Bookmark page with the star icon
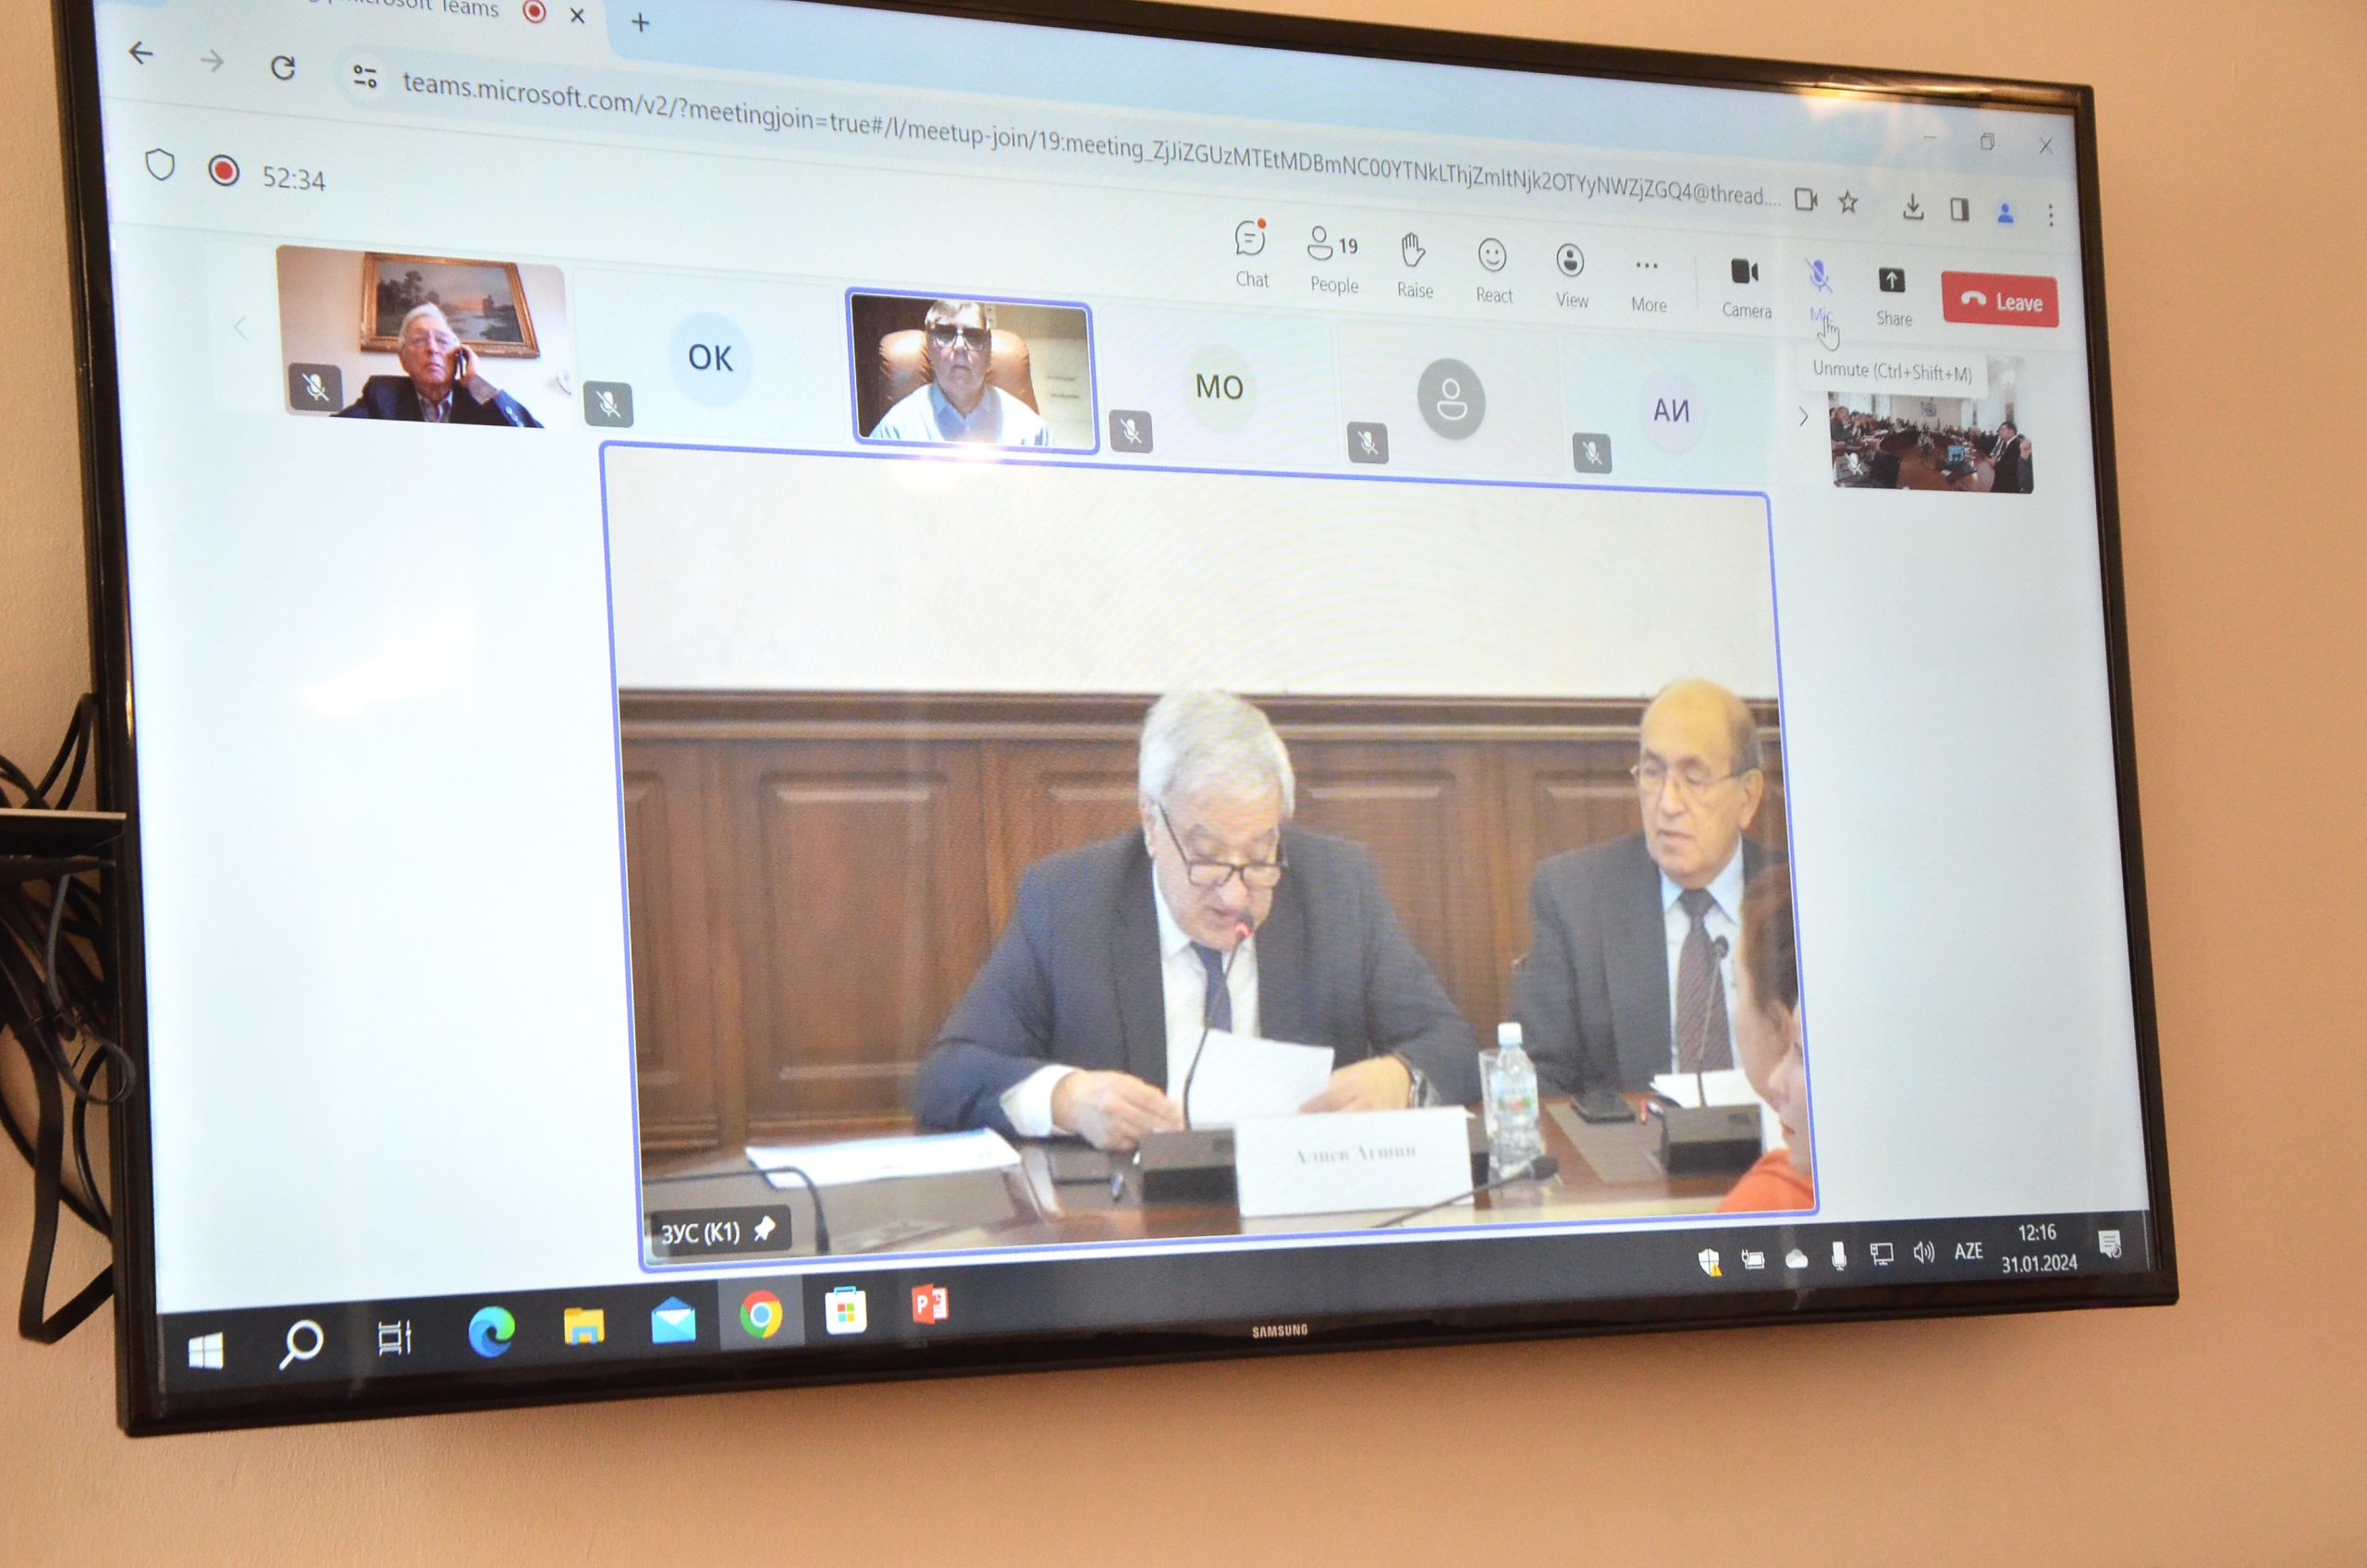This screenshot has width=2367, height=1568. click(1848, 203)
